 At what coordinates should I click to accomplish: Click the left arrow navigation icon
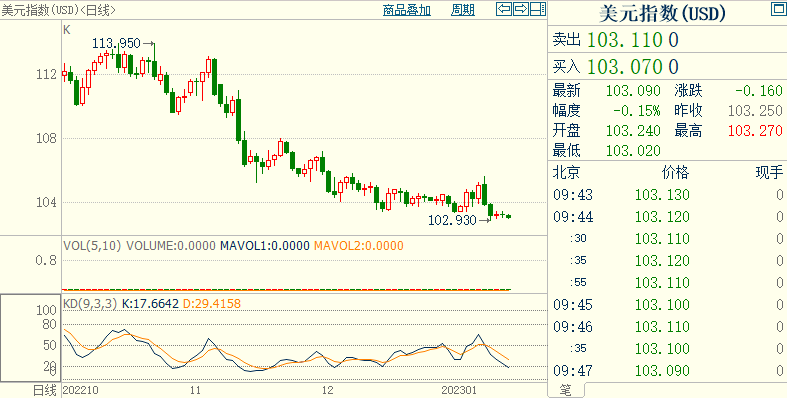(x=504, y=9)
